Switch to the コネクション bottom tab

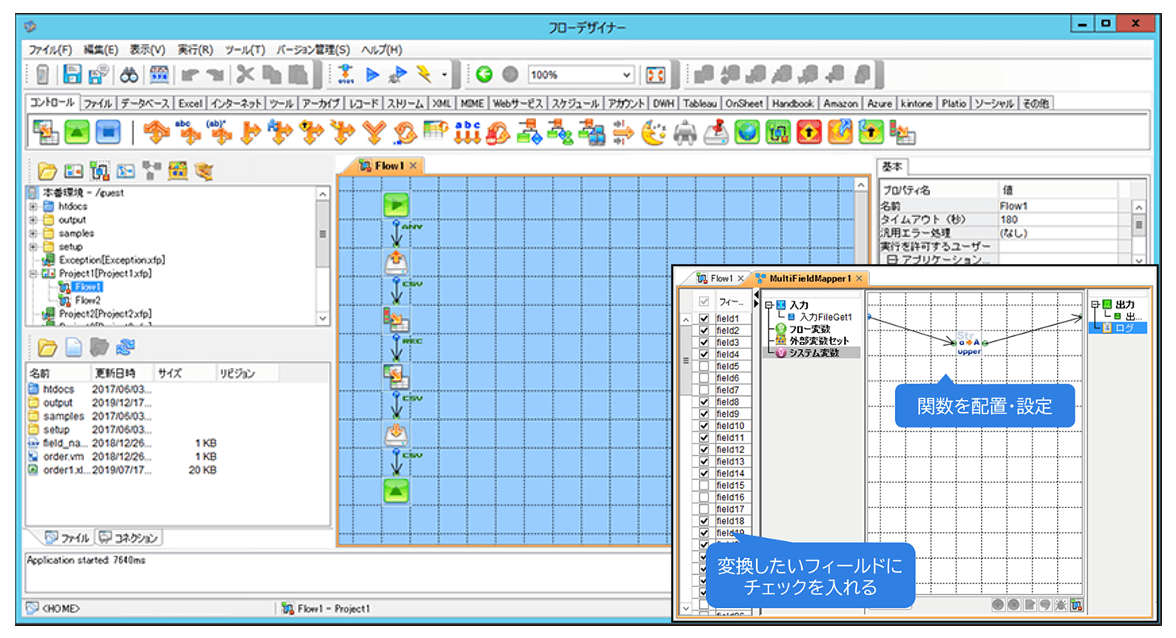click(130, 538)
